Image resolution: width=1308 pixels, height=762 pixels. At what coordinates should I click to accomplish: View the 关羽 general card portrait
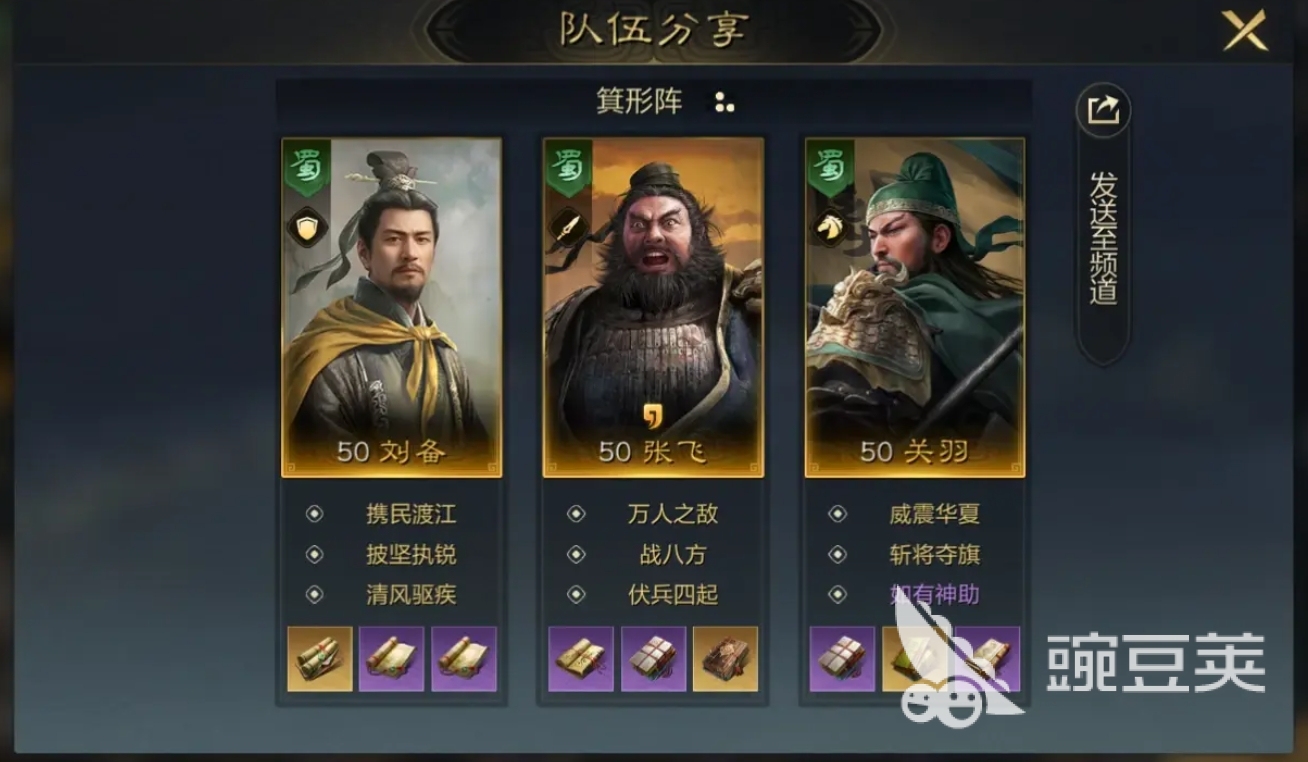[x=915, y=307]
